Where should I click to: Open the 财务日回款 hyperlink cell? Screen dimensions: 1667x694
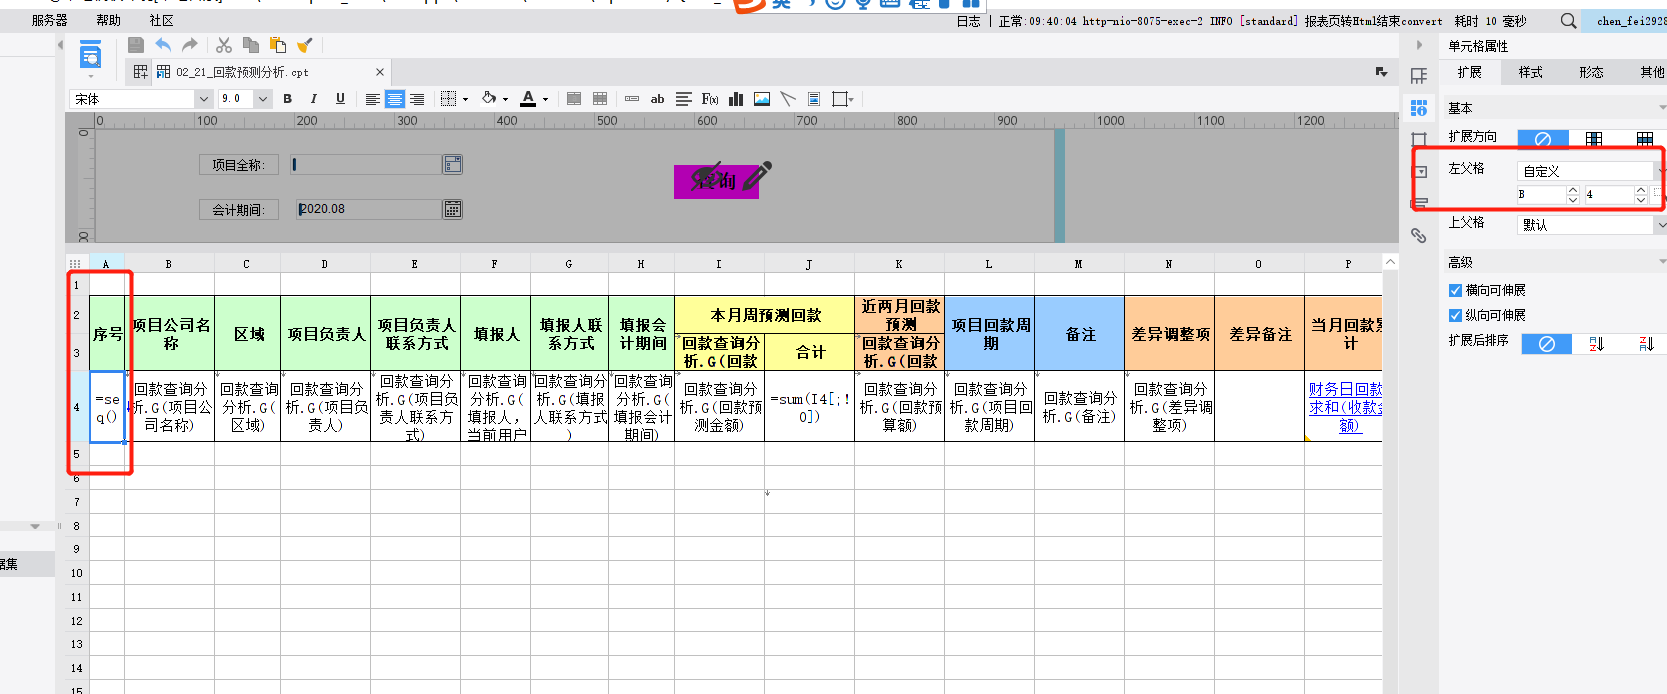(x=1344, y=407)
